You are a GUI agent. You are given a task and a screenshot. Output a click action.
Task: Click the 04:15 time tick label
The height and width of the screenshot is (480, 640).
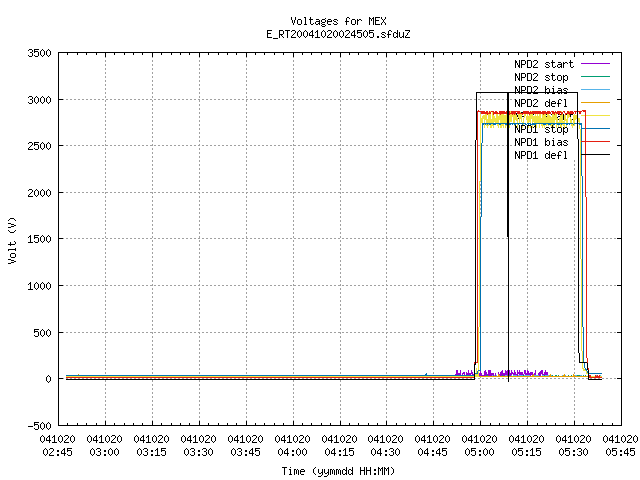click(339, 452)
